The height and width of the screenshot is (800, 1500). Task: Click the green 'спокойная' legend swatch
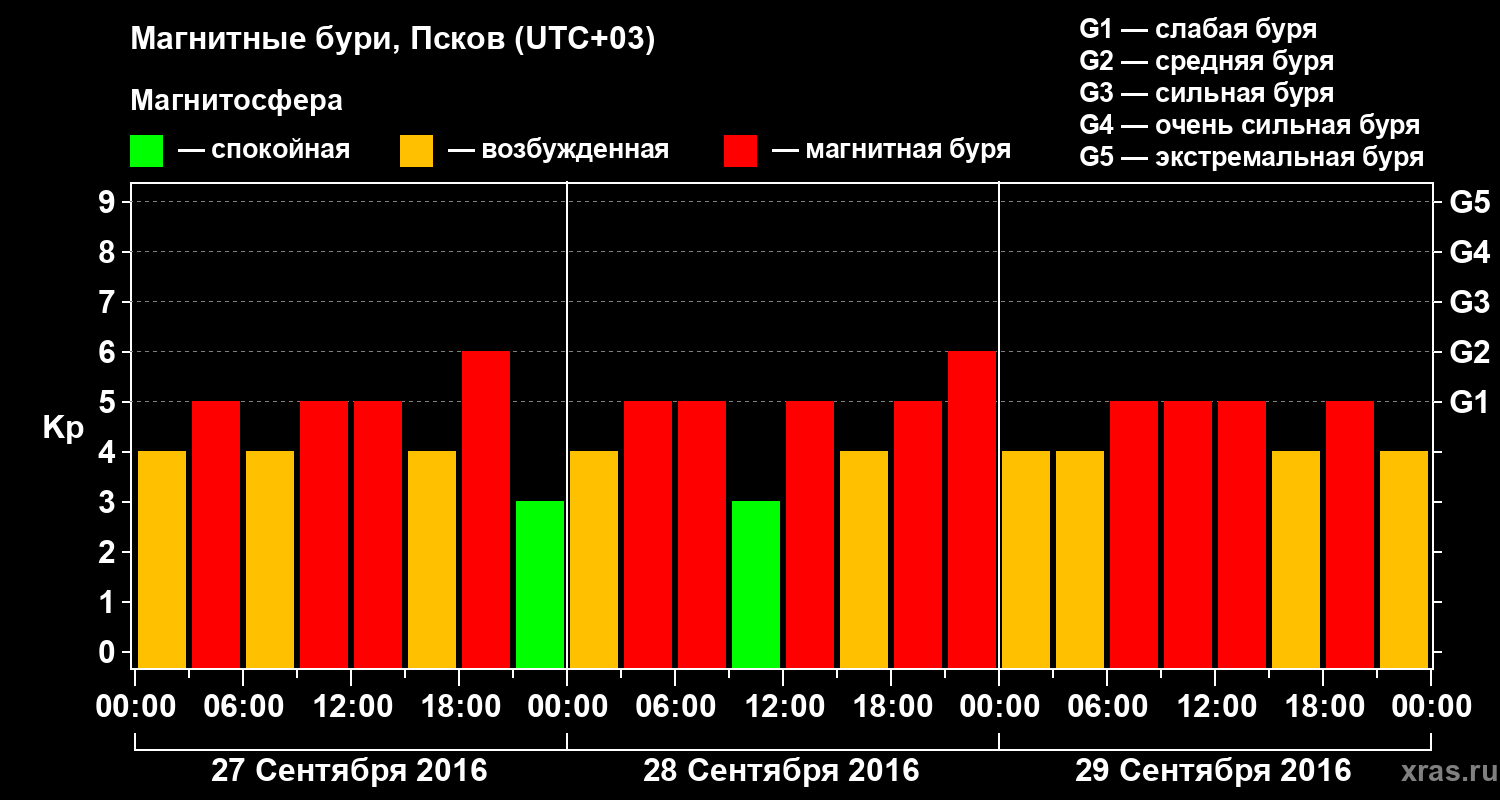tap(146, 151)
